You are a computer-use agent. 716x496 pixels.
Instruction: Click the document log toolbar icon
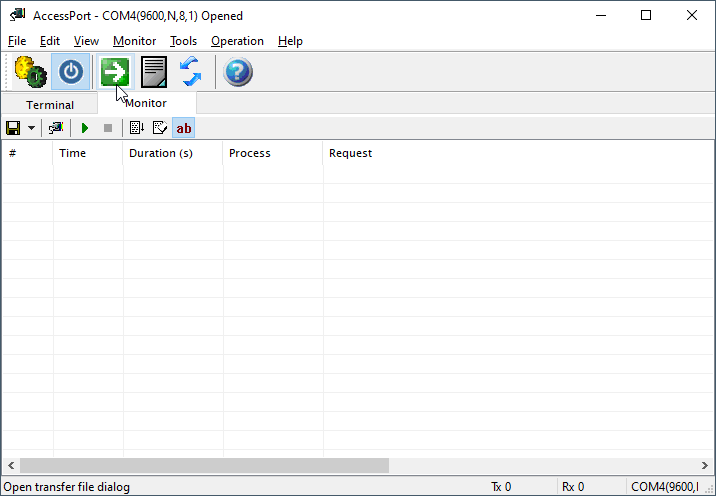point(154,72)
